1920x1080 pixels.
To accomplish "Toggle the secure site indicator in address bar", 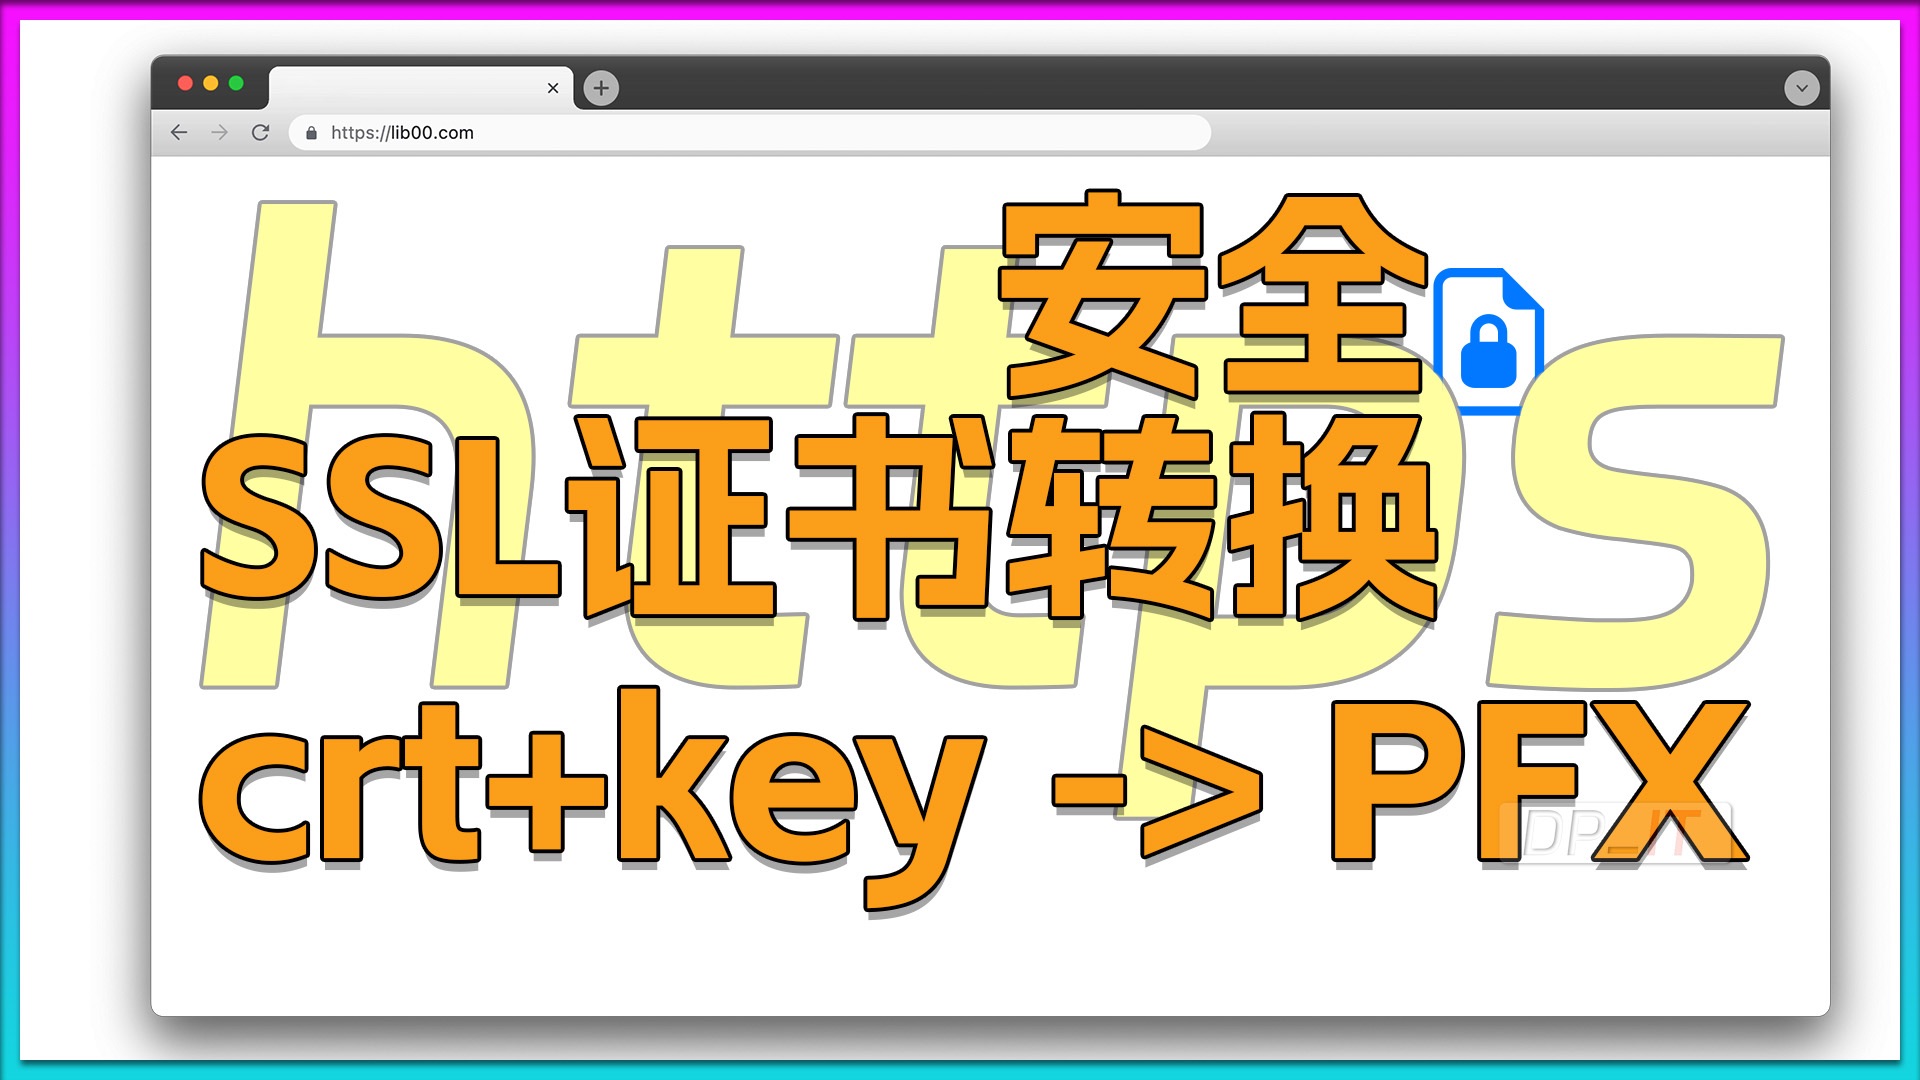I will [311, 132].
